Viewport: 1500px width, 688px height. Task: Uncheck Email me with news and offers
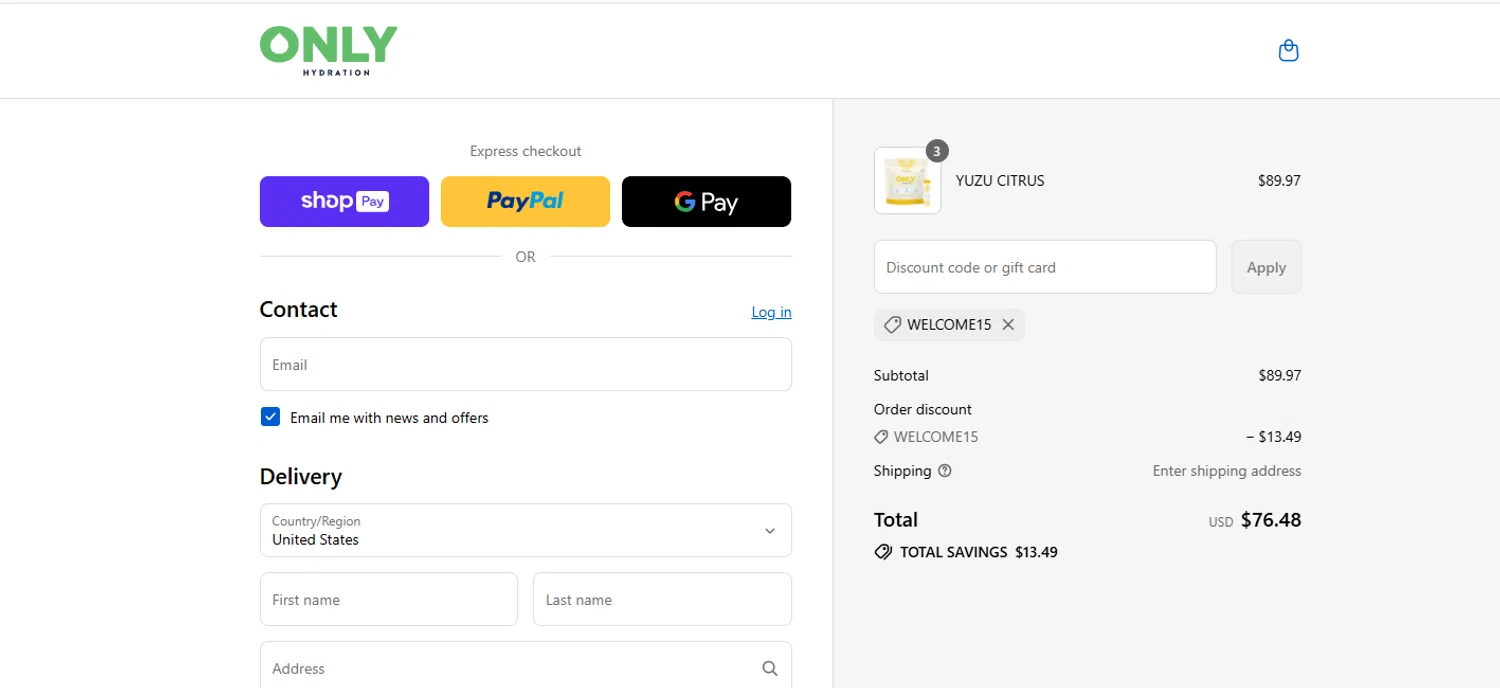270,417
